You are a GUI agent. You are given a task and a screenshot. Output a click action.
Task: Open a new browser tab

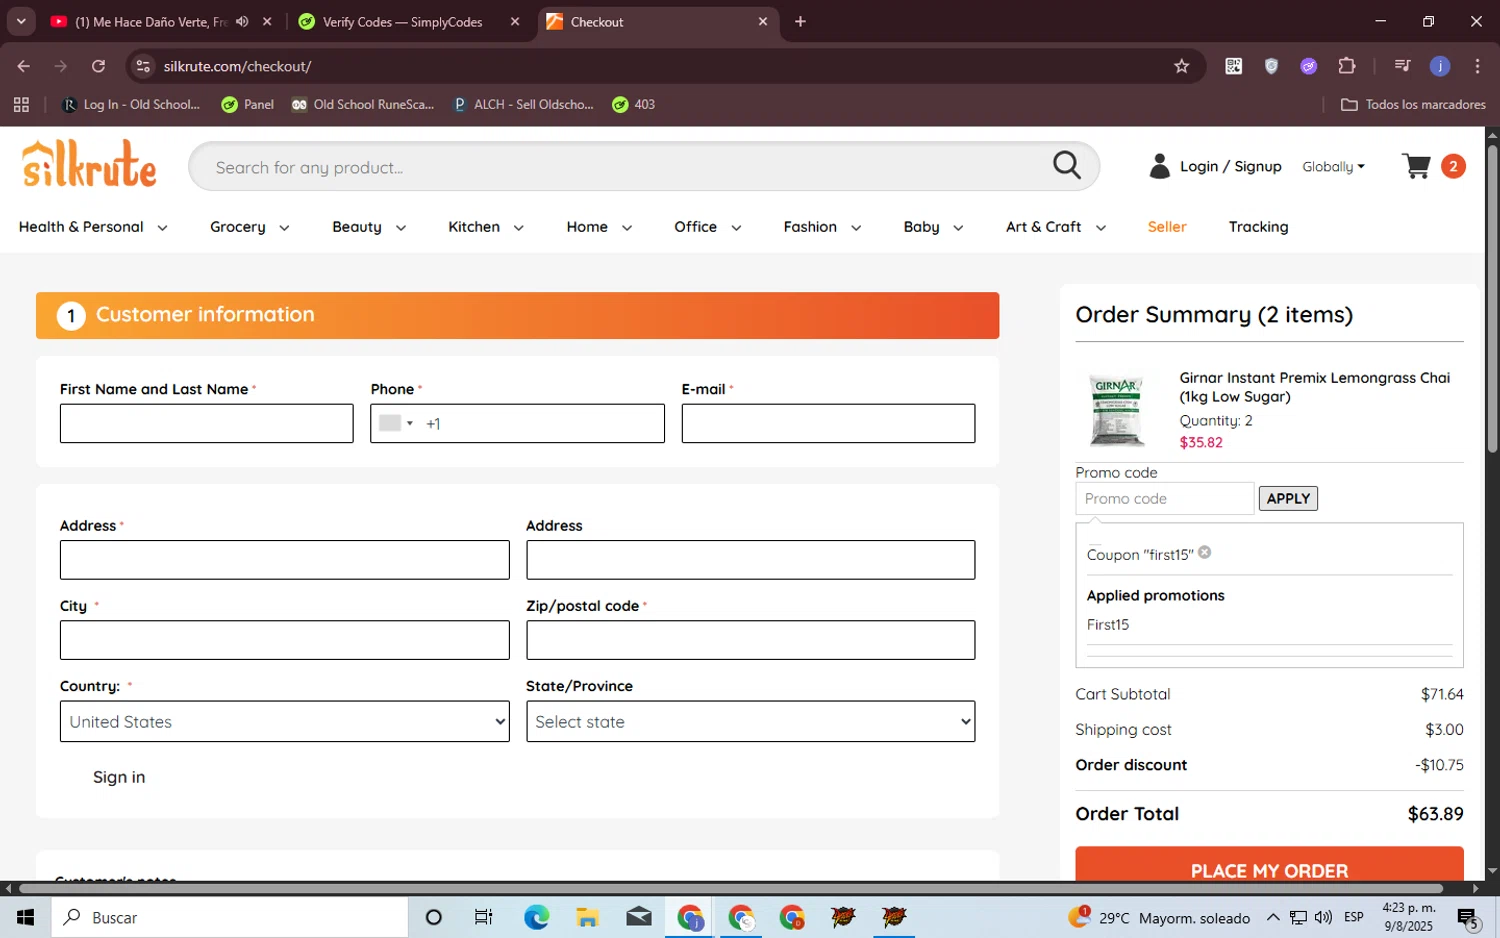[x=800, y=21]
